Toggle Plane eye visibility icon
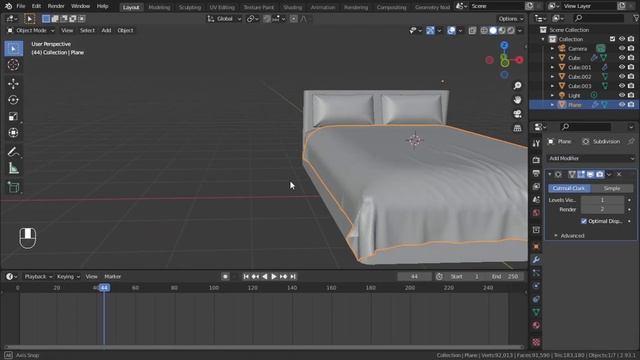The width and height of the screenshot is (640, 360). pos(622,104)
